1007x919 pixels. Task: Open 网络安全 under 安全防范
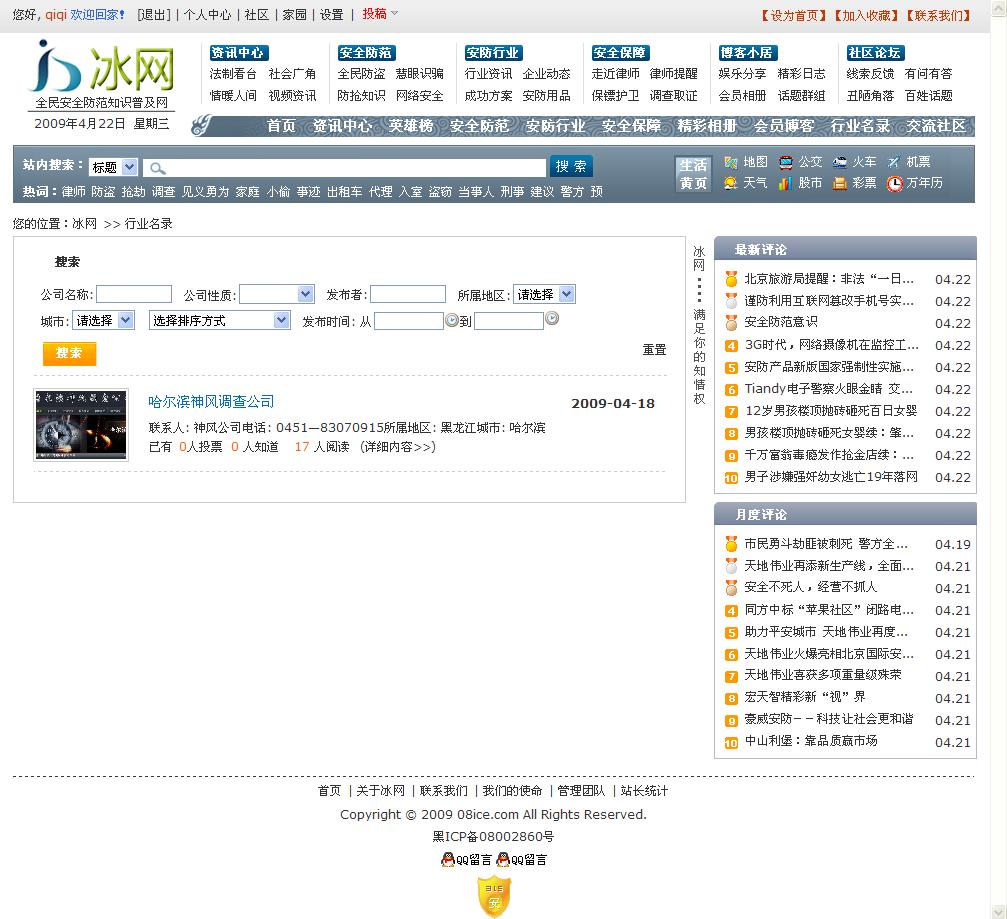[419, 96]
